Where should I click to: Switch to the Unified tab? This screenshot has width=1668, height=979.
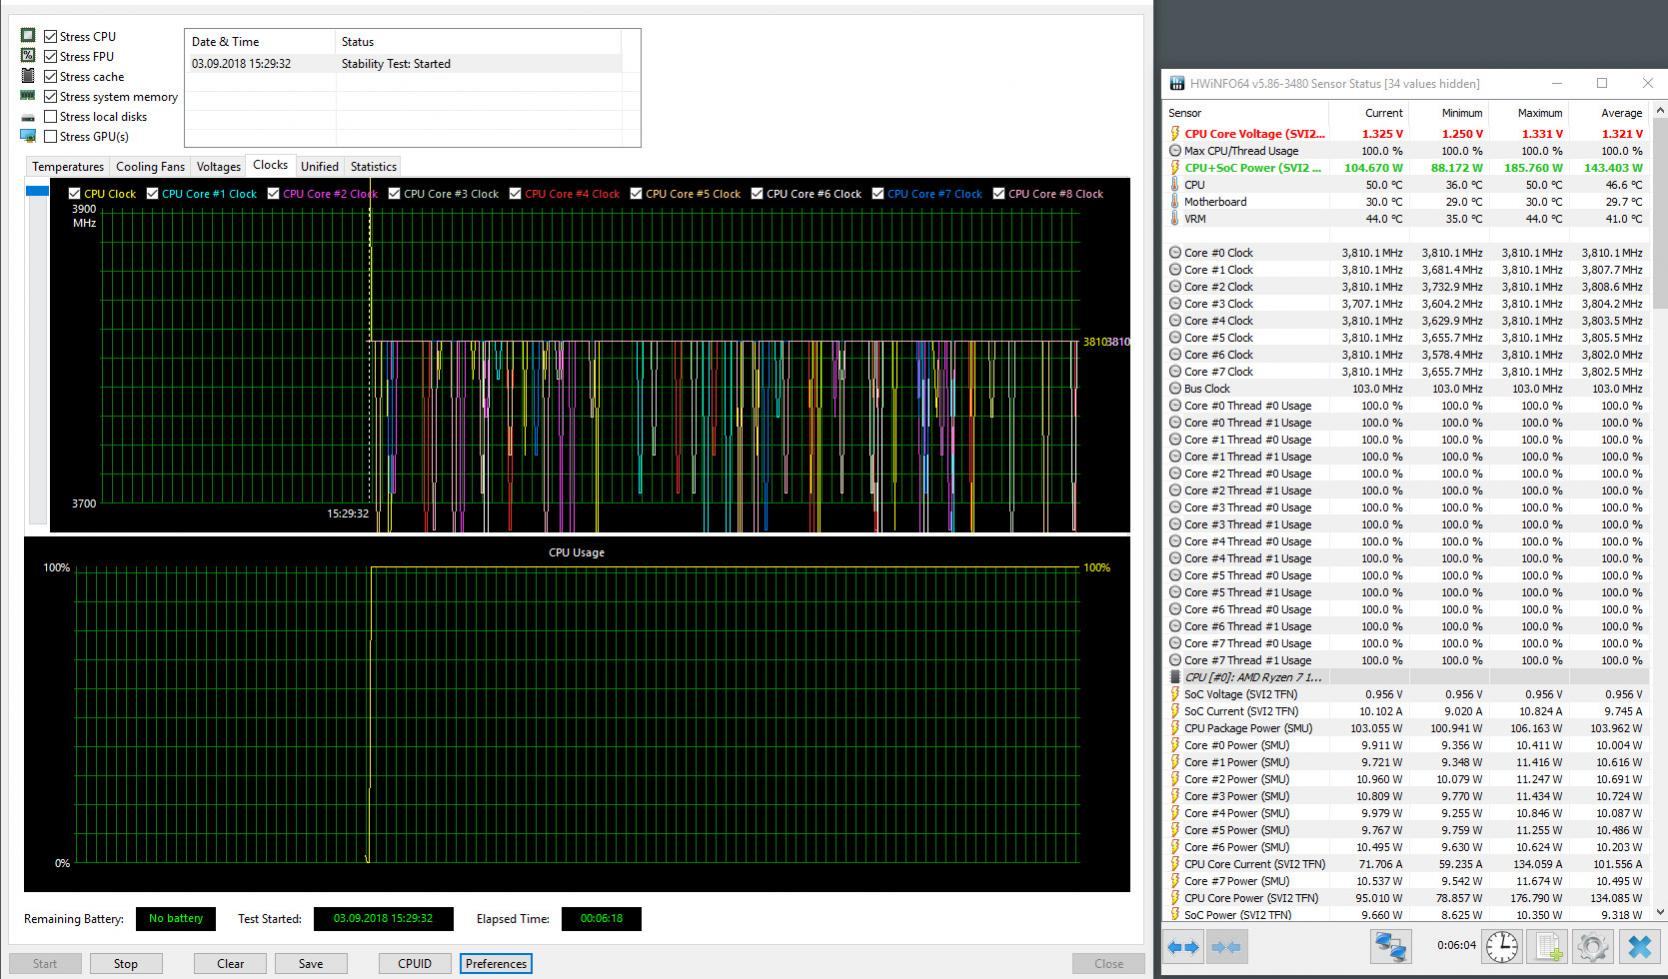click(319, 166)
